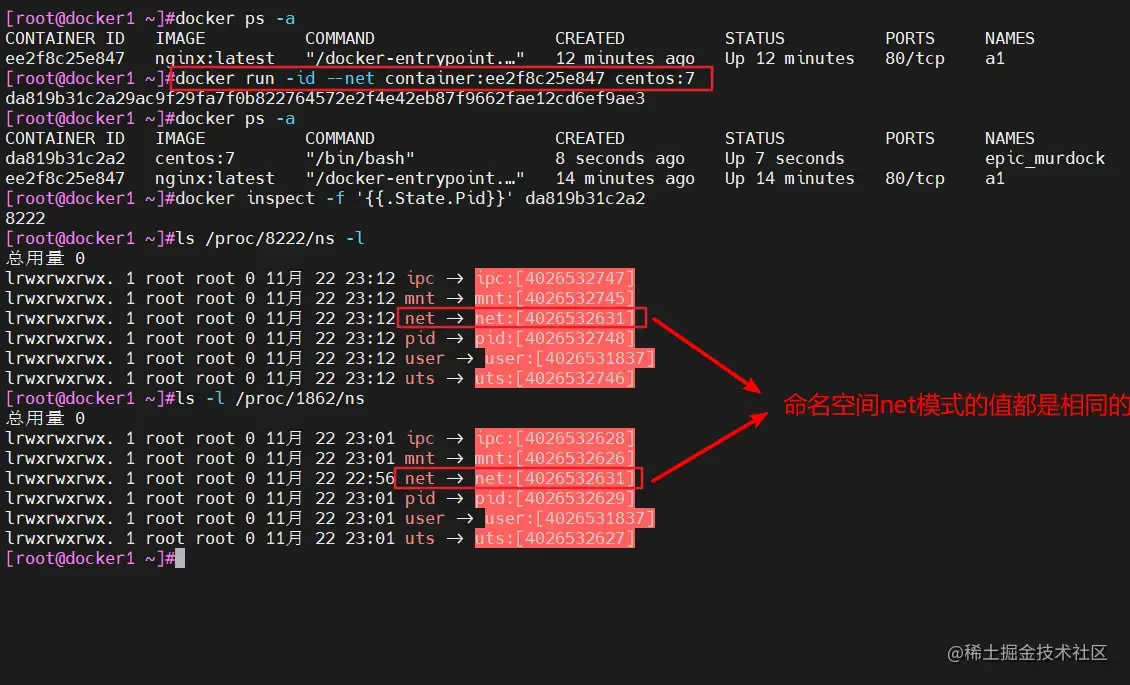Image resolution: width=1130 pixels, height=685 pixels.
Task: Click pid:[4026532629] namespace value
Action: click(x=554, y=498)
